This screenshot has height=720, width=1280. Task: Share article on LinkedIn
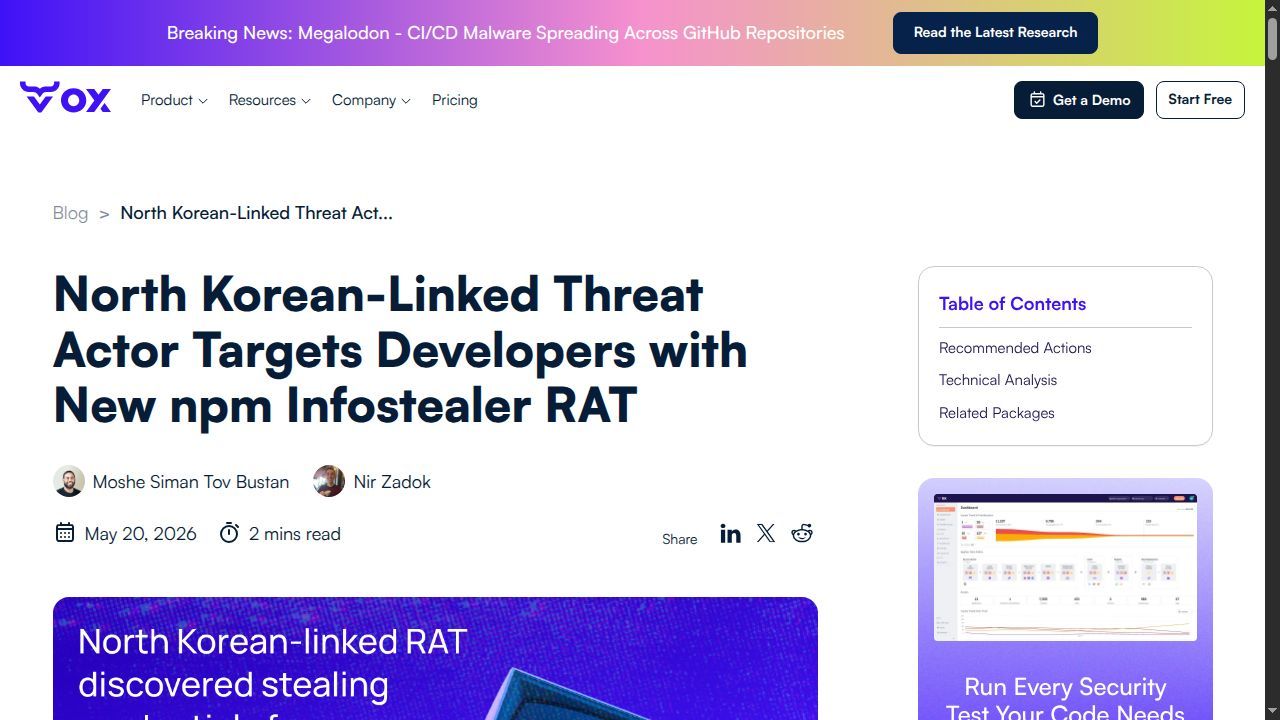(730, 534)
